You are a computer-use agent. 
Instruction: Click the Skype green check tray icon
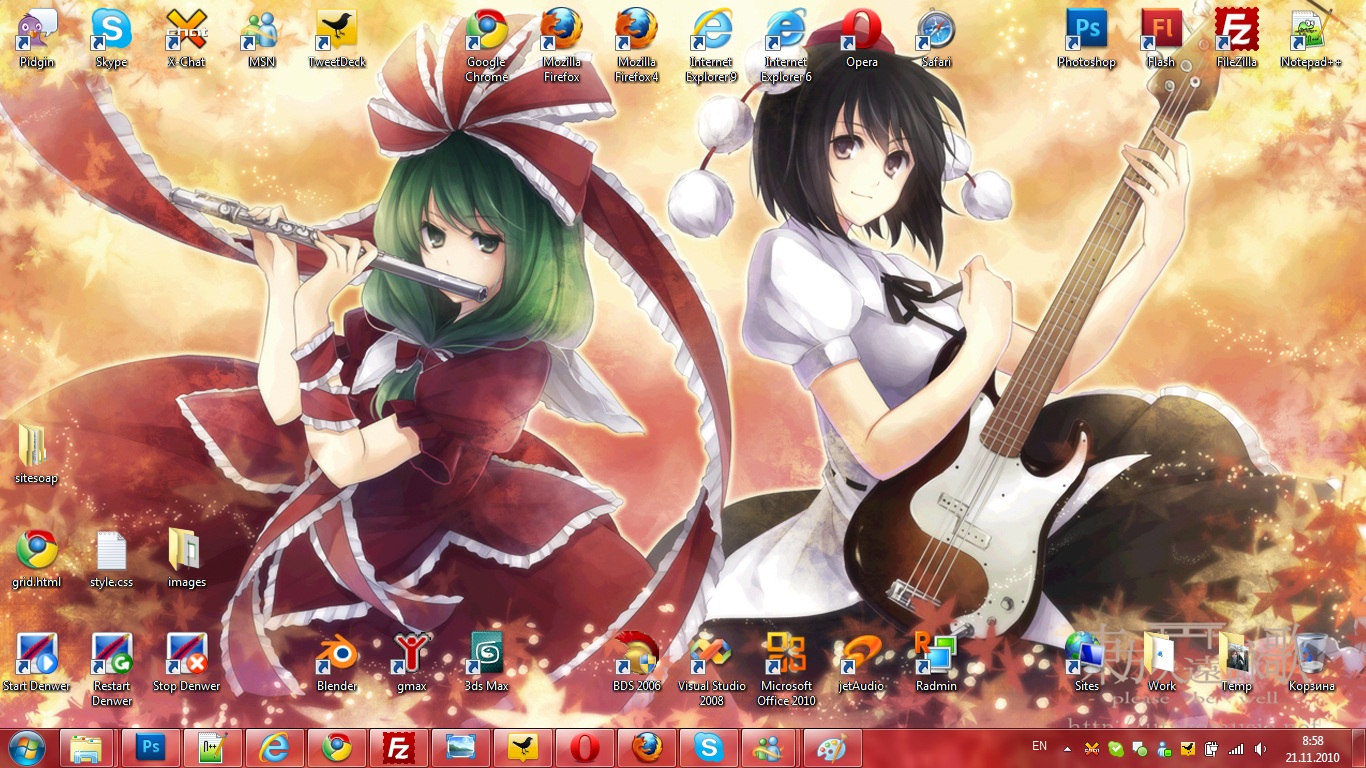pyautogui.click(x=1116, y=748)
